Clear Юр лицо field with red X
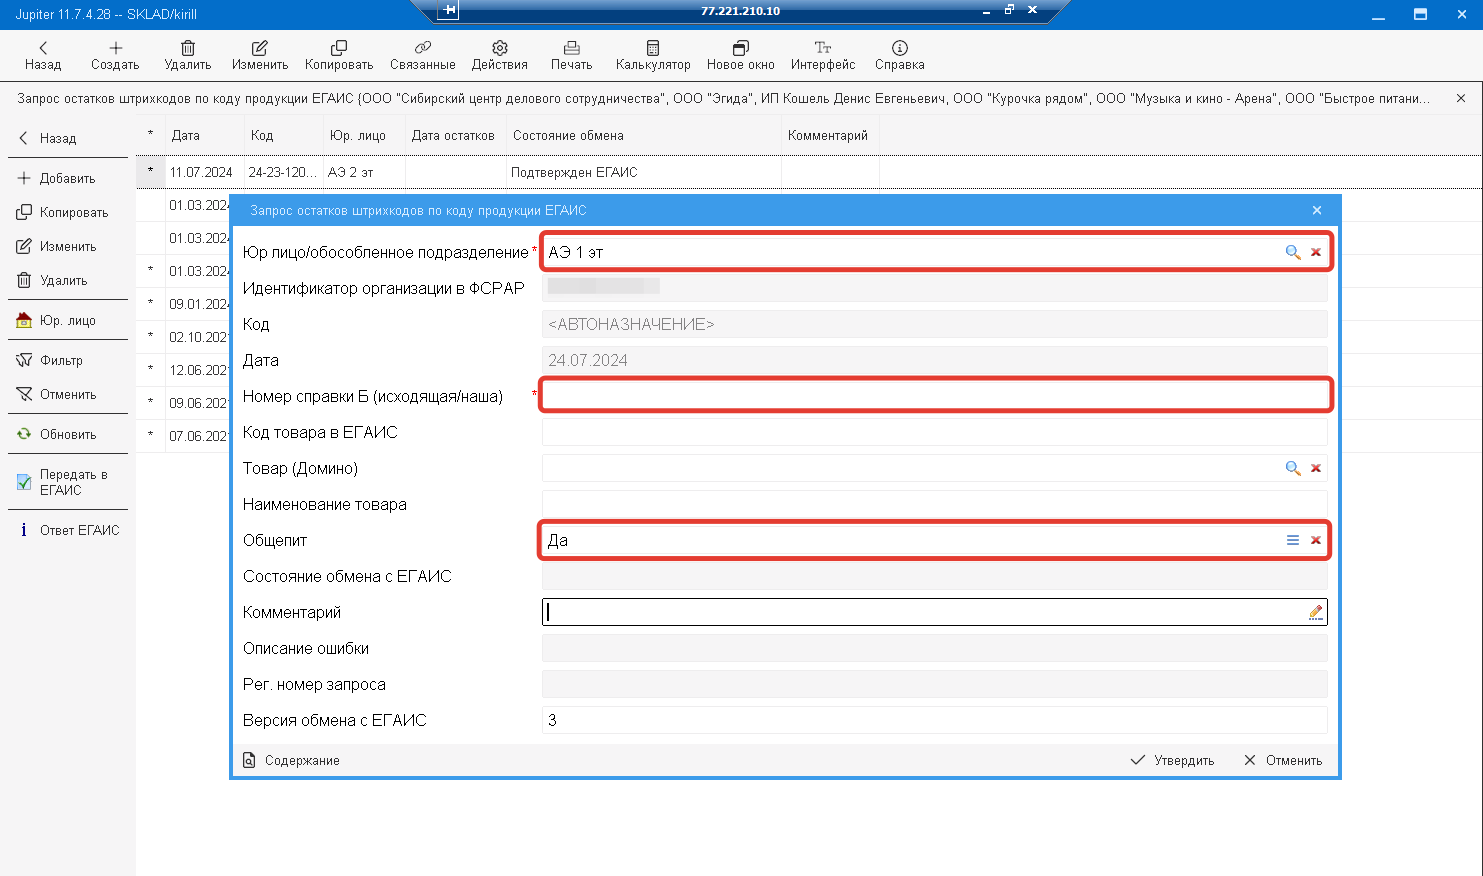Image resolution: width=1483 pixels, height=876 pixels. click(1316, 252)
